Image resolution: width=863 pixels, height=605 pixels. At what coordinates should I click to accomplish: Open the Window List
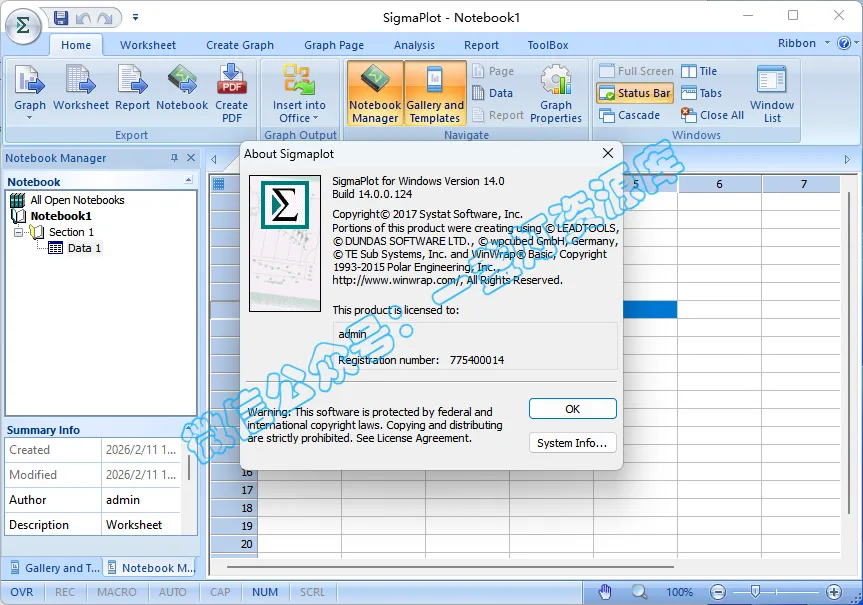[772, 93]
